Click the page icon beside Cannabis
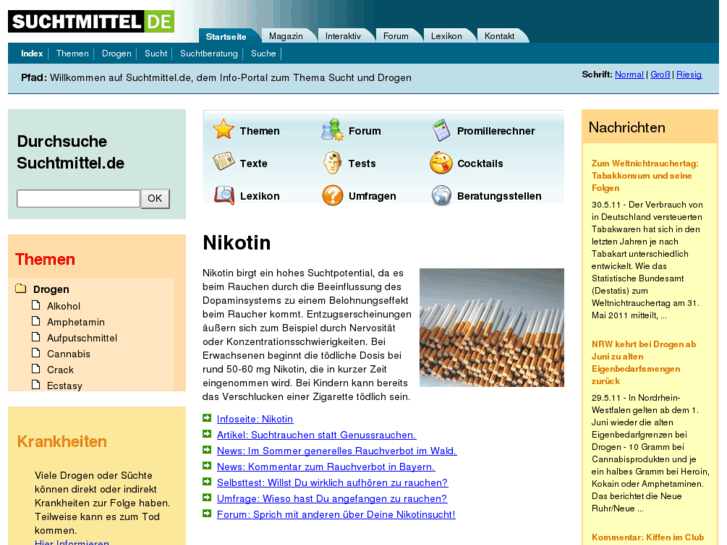Image resolution: width=727 pixels, height=545 pixels. (36, 353)
